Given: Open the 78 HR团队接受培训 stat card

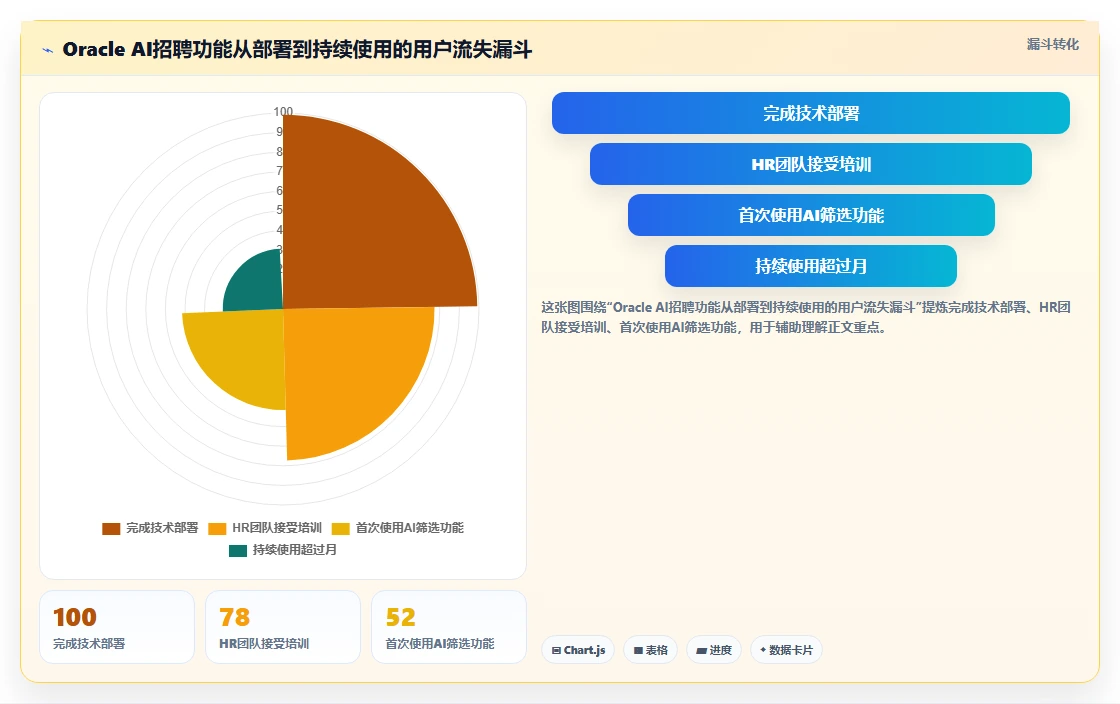Looking at the screenshot, I should pyautogui.click(x=283, y=627).
